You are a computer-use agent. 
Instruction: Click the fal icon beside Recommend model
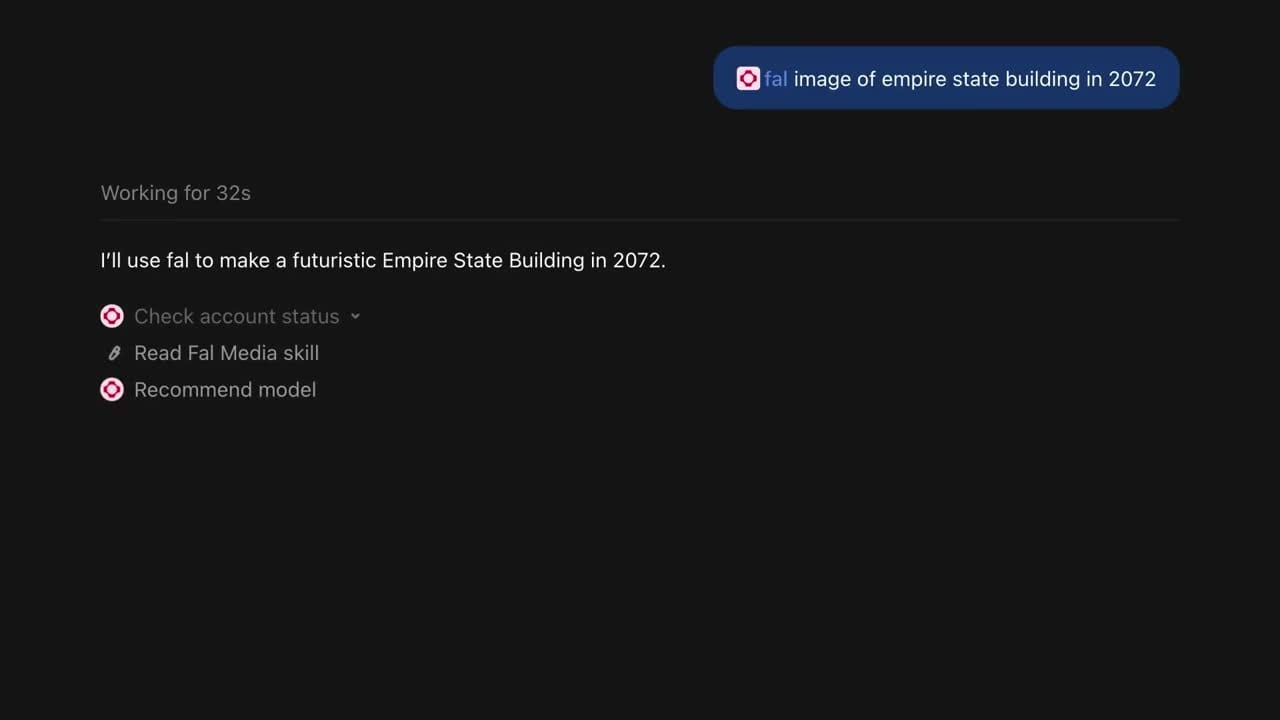[112, 390]
